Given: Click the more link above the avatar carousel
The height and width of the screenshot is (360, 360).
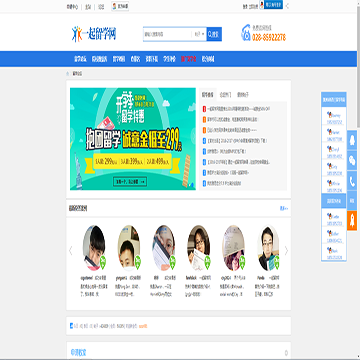Looking at the screenshot, I should [284, 209].
